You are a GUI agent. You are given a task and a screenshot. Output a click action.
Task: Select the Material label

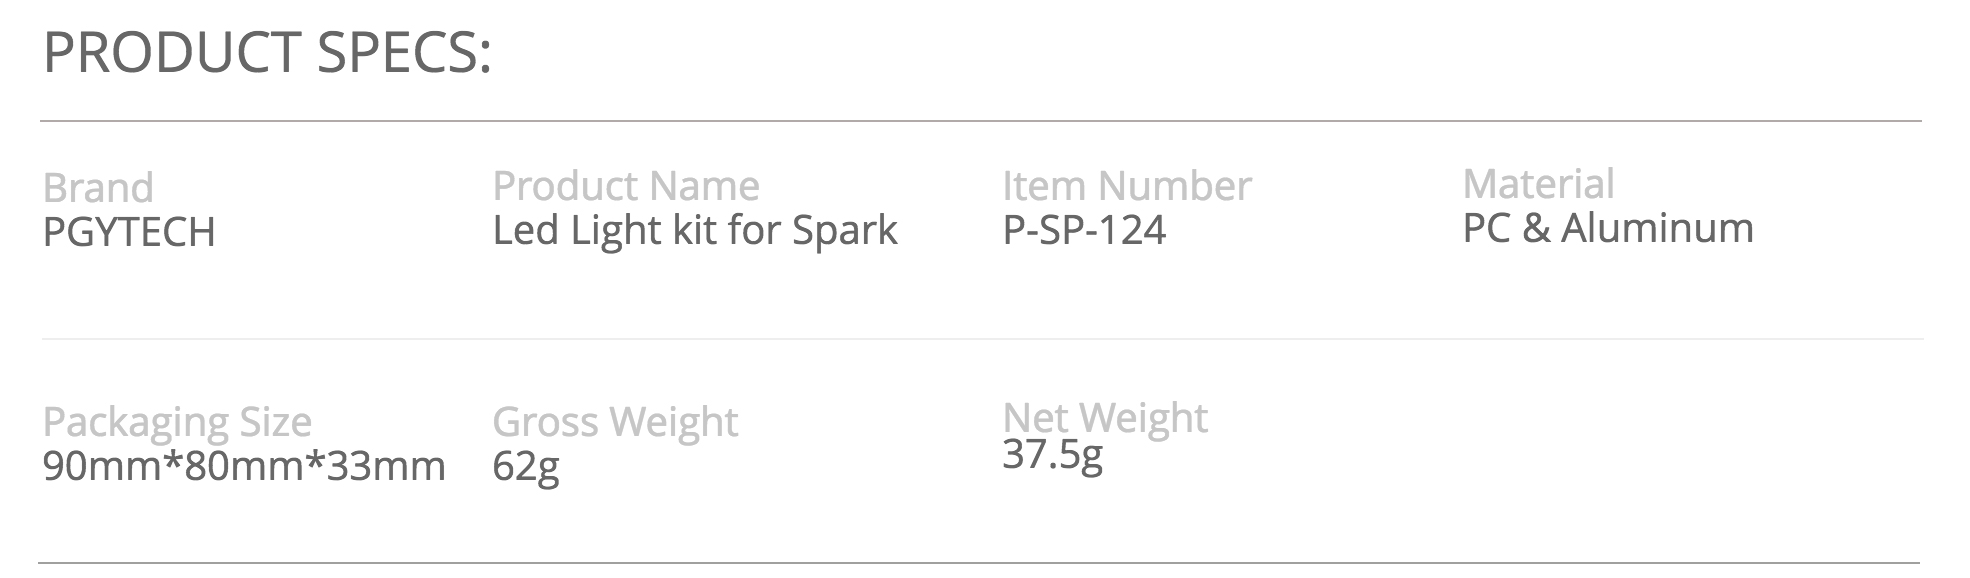1538,184
